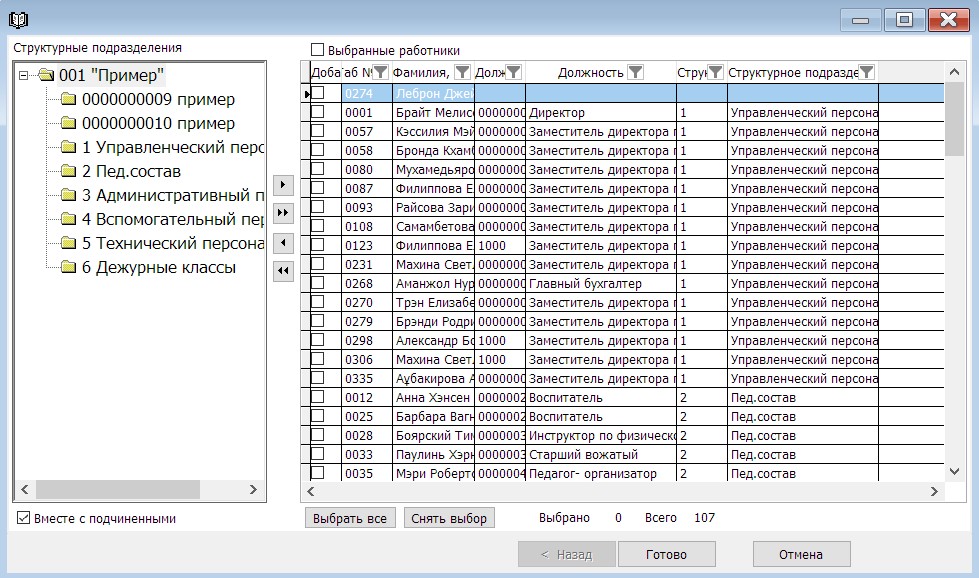Viewport: 979px width, 578px height.
Task: Uncheck Вместе с подчиненными checkbox
Action: coord(24,518)
